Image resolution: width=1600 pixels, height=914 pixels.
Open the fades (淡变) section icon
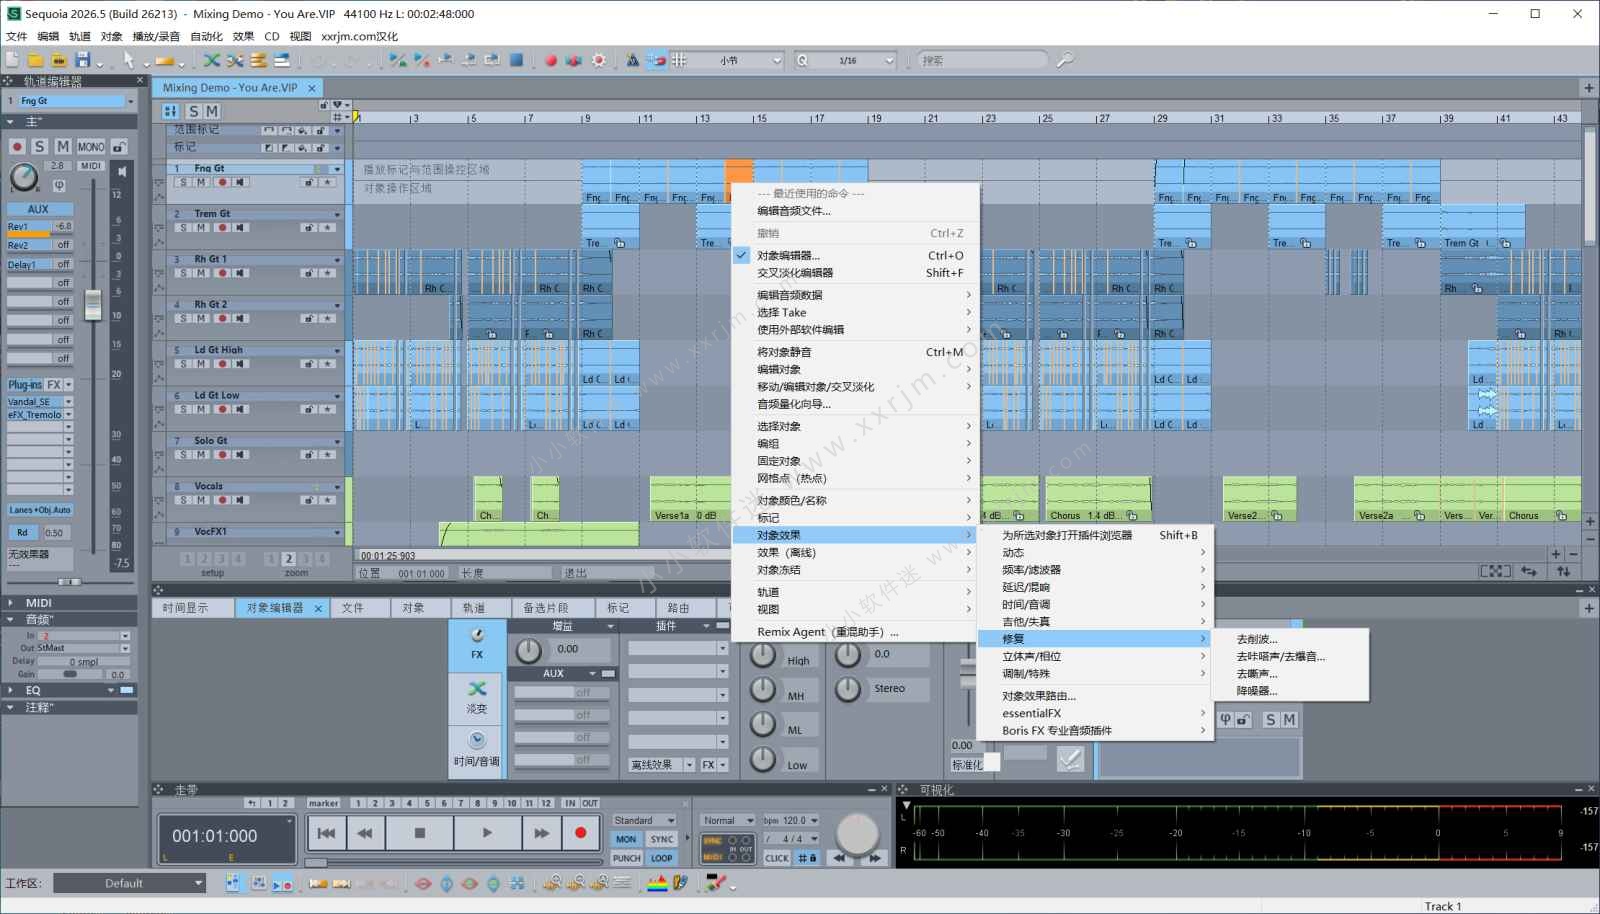(x=477, y=696)
